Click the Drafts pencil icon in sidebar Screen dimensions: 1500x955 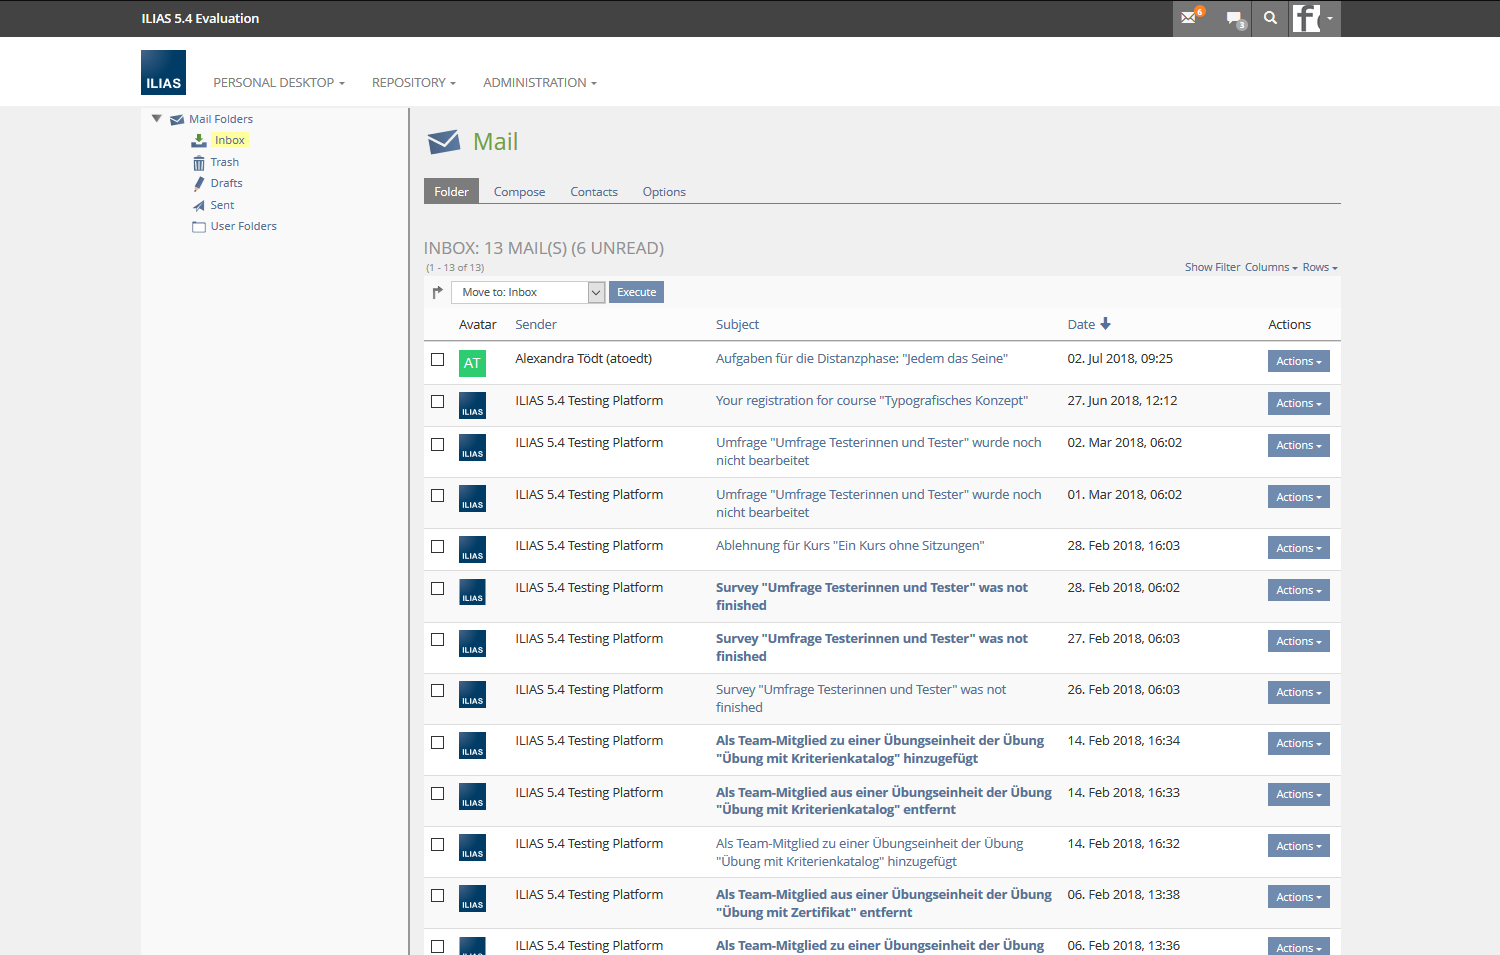[199, 184]
